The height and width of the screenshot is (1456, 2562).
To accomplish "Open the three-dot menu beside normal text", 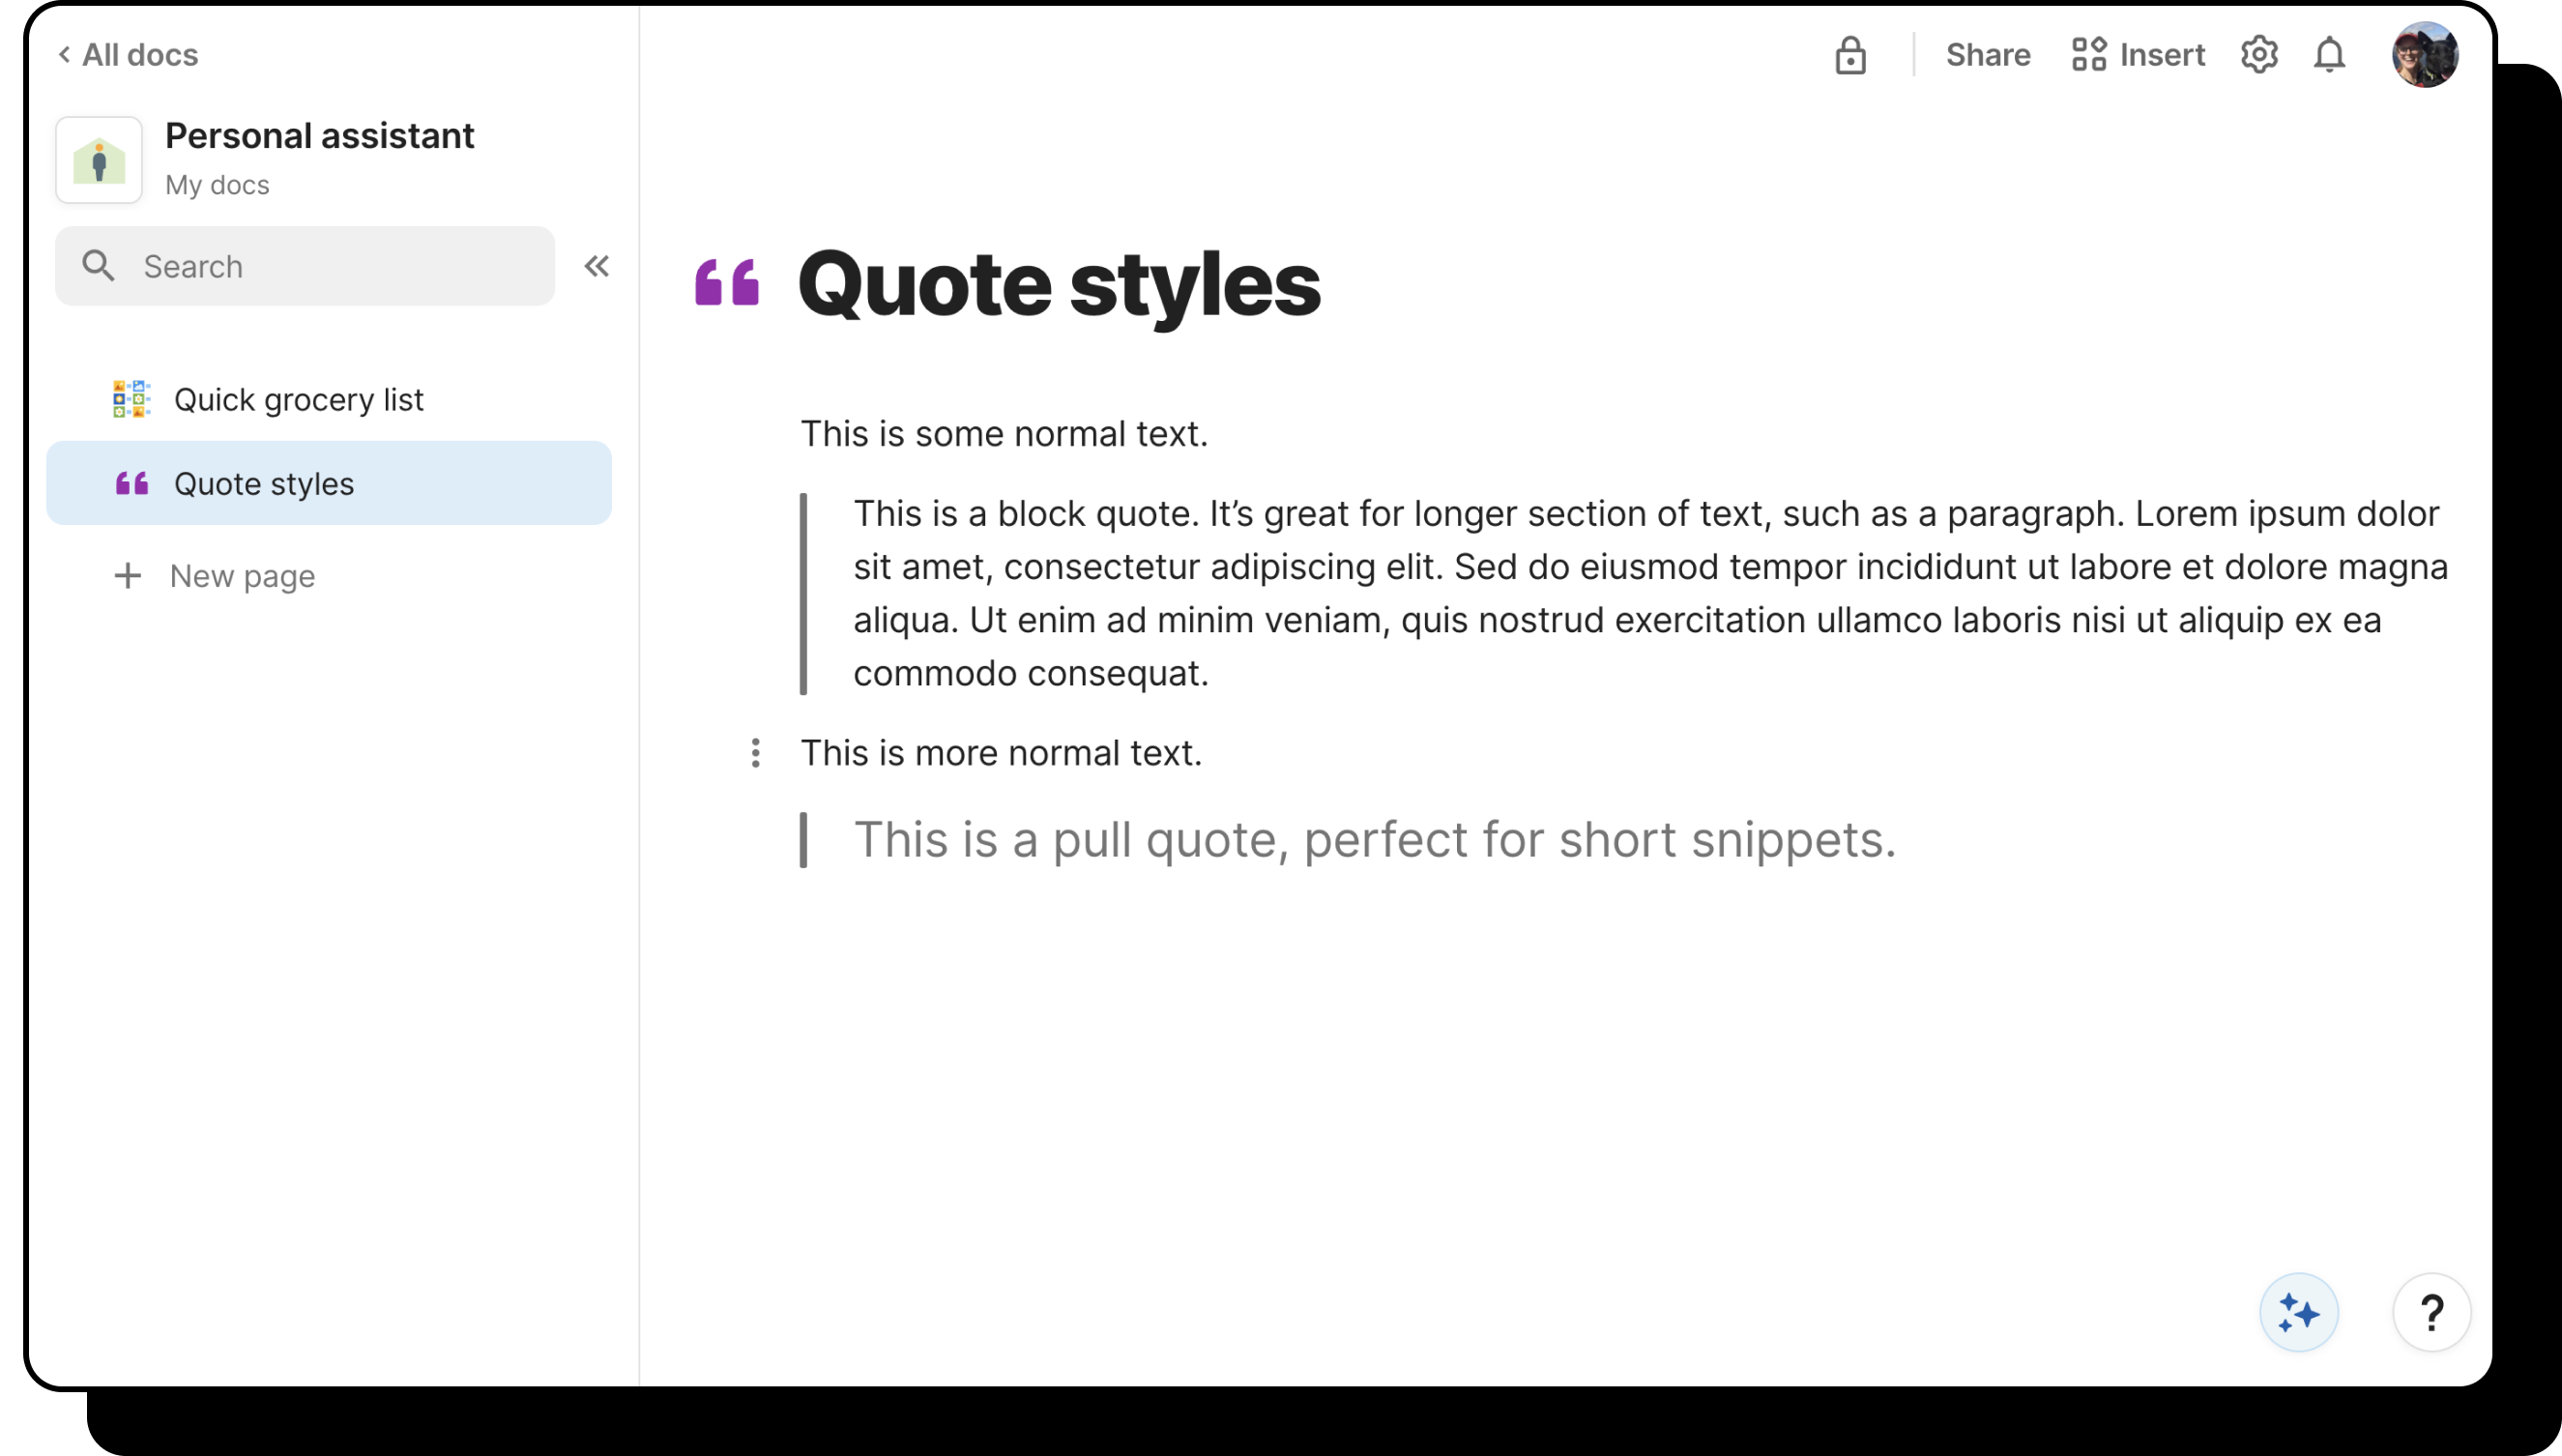I will (x=756, y=753).
